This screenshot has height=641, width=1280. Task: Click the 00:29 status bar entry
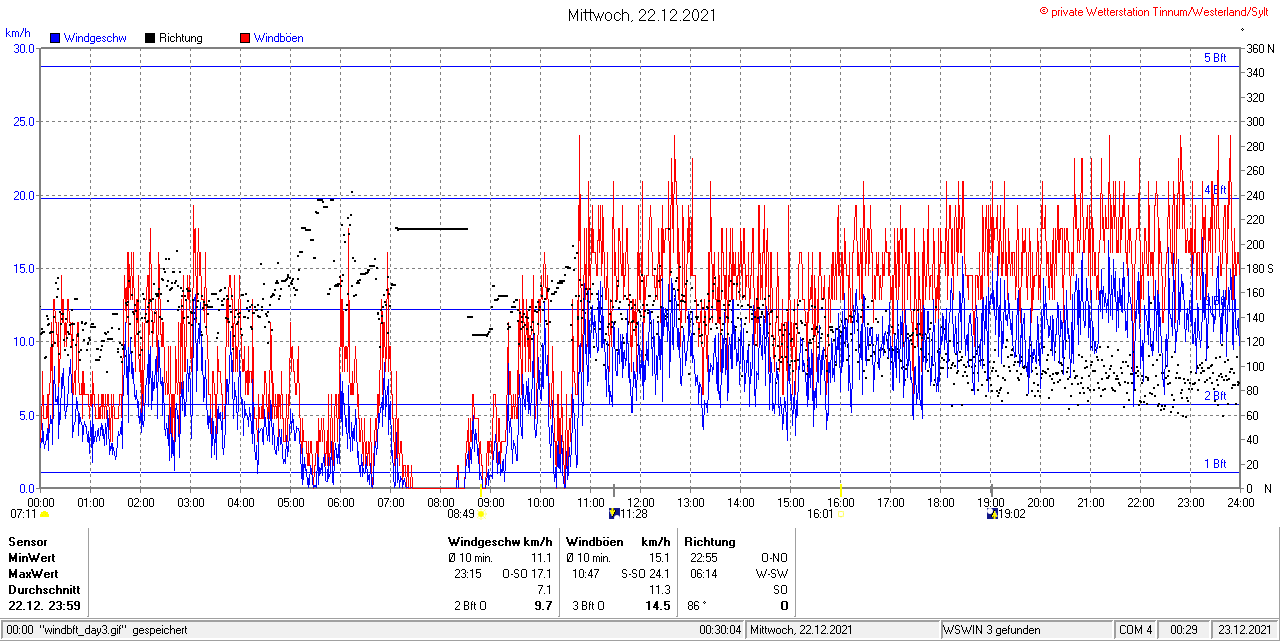pyautogui.click(x=1184, y=630)
